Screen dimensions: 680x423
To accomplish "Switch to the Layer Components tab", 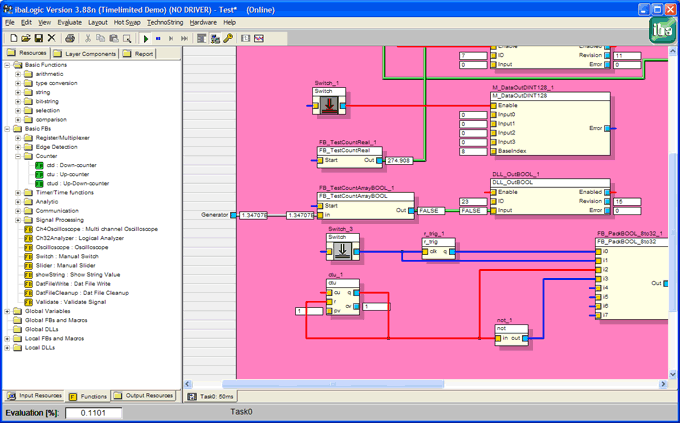I will 85,53.
